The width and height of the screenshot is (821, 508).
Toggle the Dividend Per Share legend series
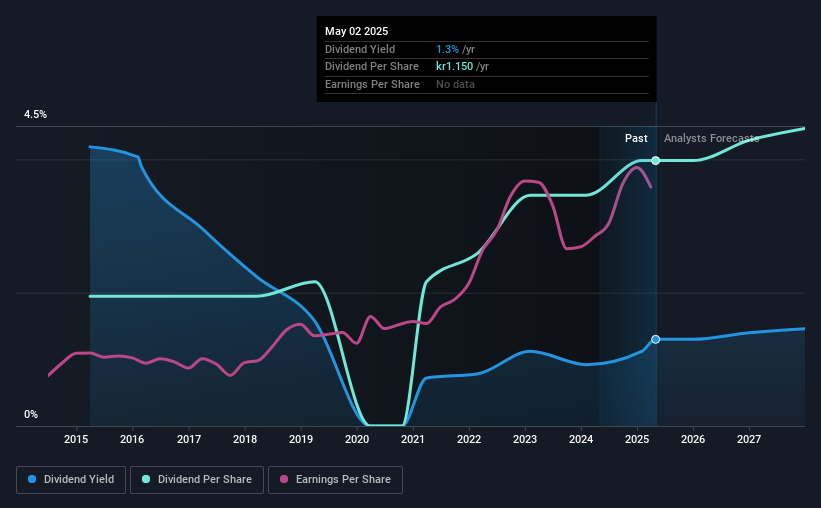197,480
